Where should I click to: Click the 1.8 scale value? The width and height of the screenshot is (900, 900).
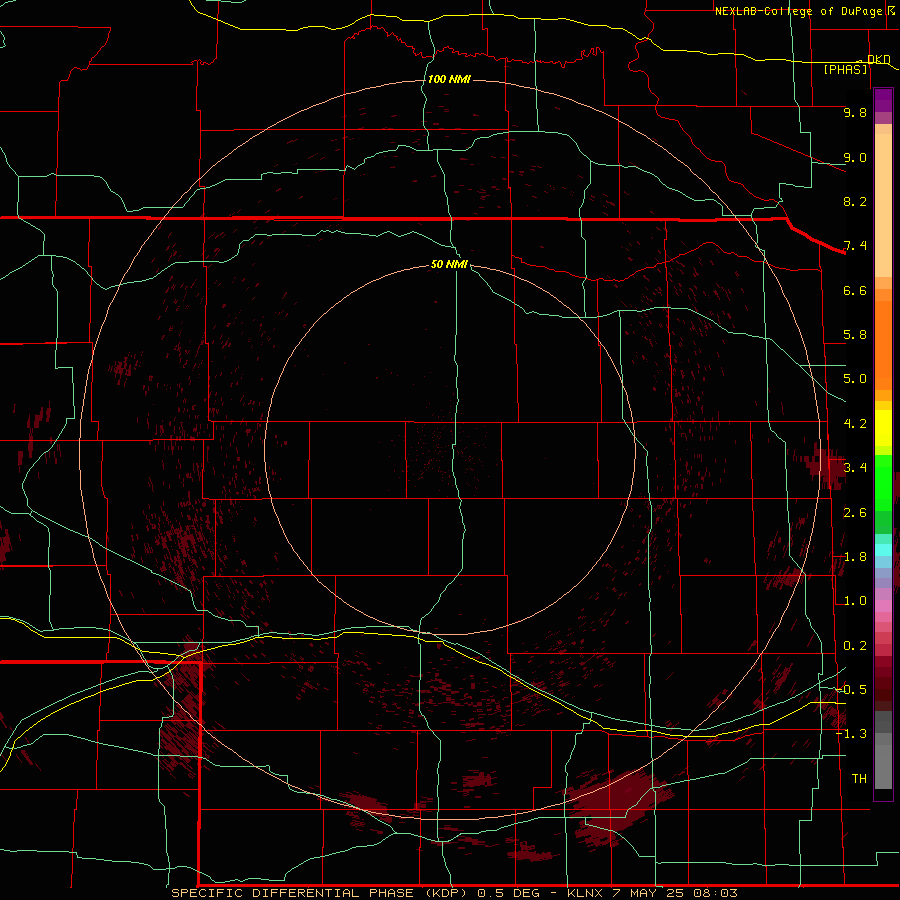tap(855, 557)
